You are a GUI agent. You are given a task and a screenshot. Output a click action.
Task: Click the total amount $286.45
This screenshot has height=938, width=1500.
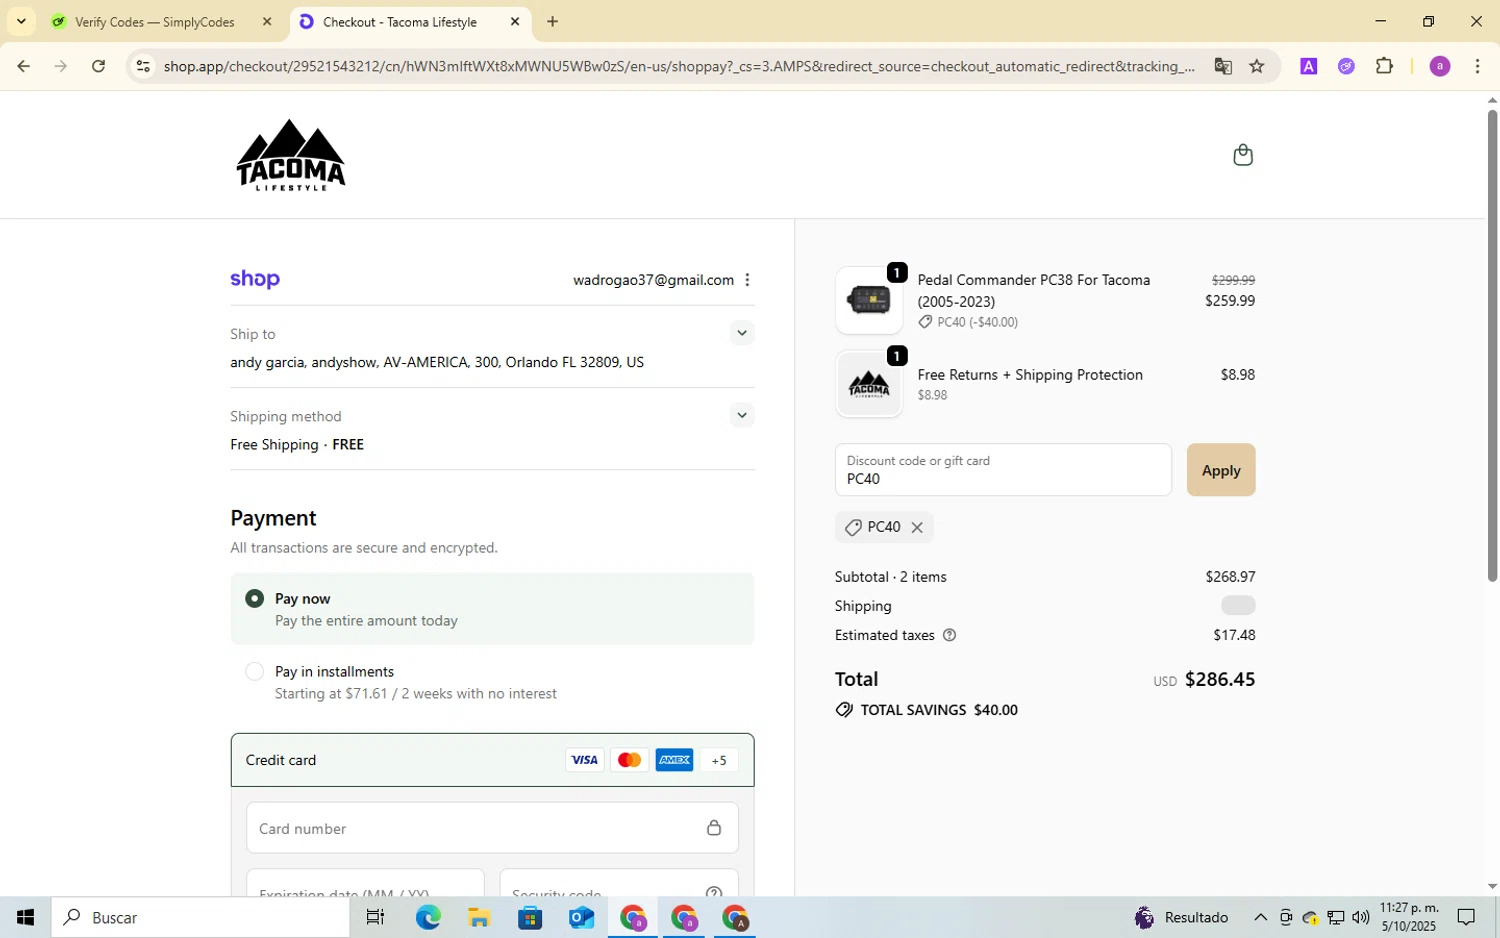tap(1220, 679)
